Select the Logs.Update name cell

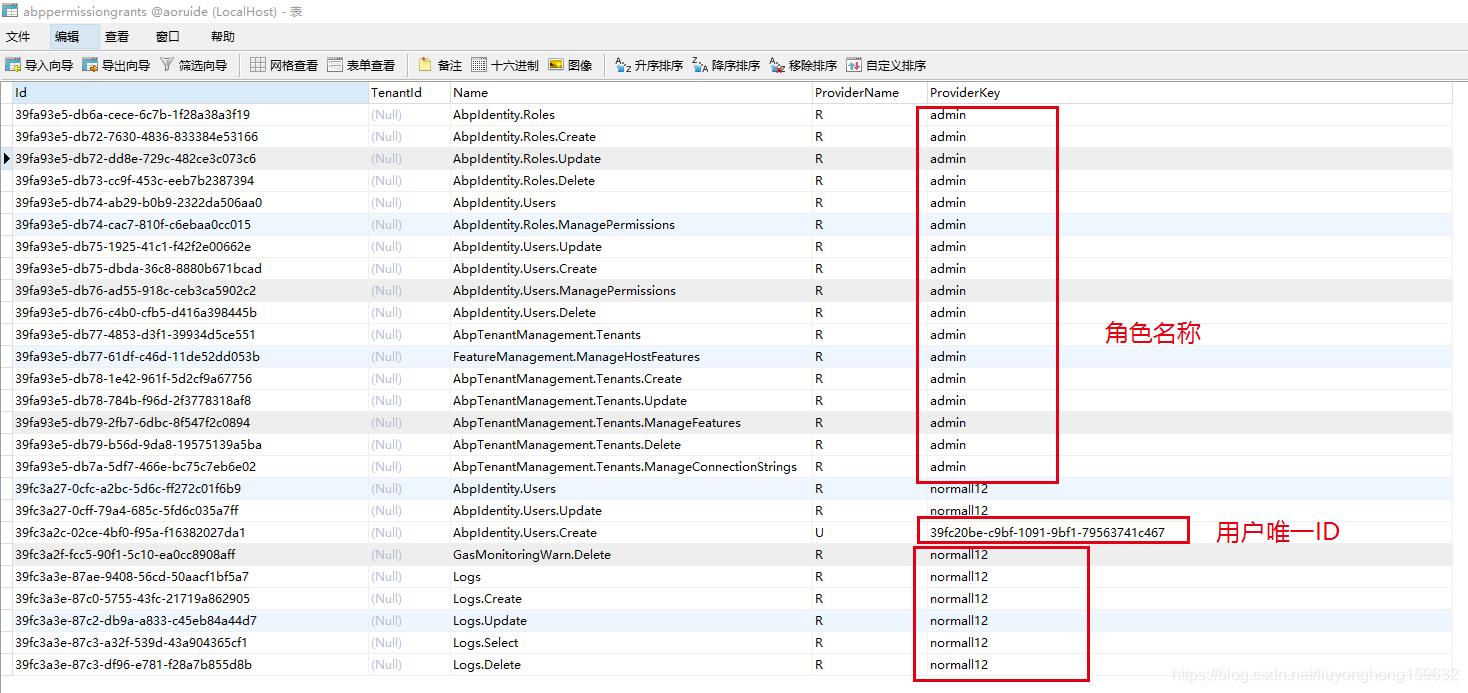click(631, 620)
